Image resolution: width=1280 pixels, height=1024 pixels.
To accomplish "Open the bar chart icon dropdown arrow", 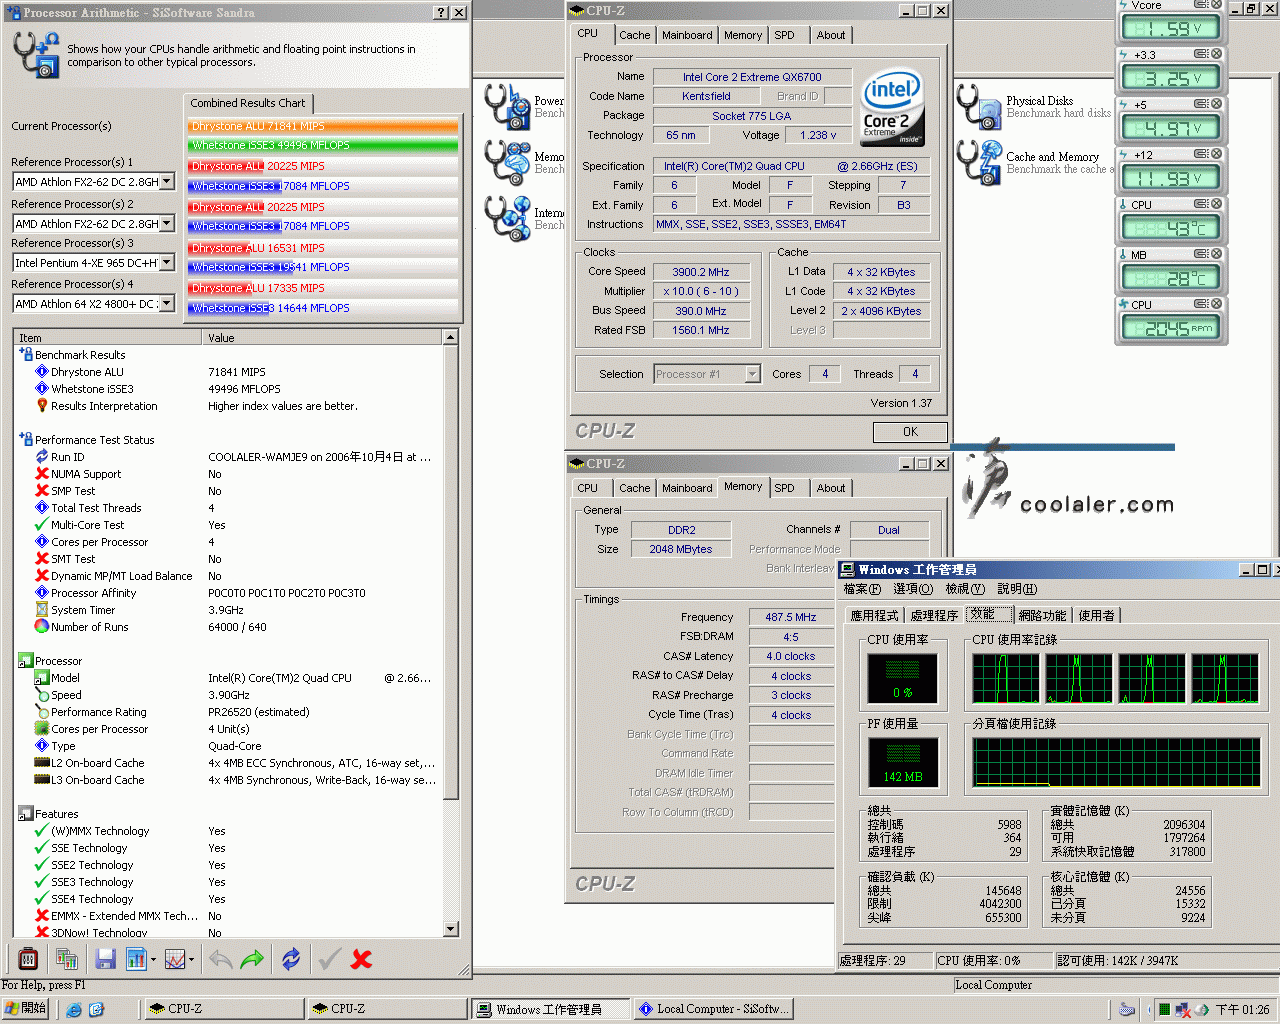I will pos(153,960).
